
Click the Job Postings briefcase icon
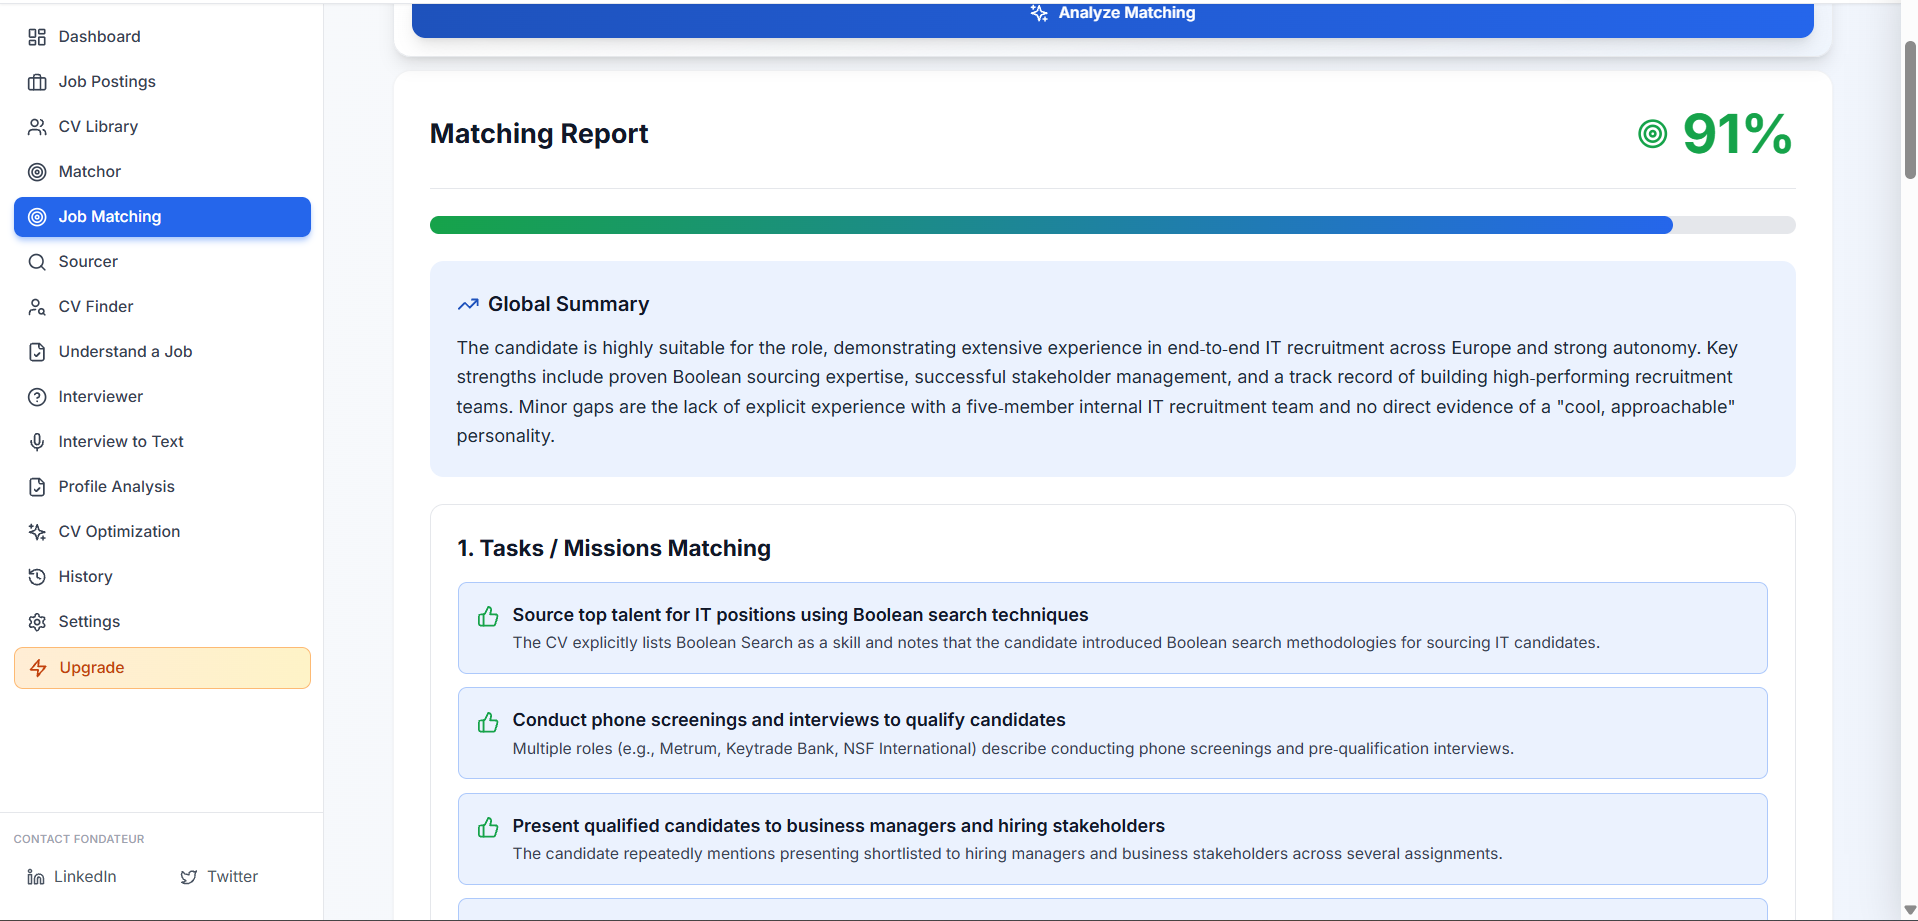click(37, 82)
